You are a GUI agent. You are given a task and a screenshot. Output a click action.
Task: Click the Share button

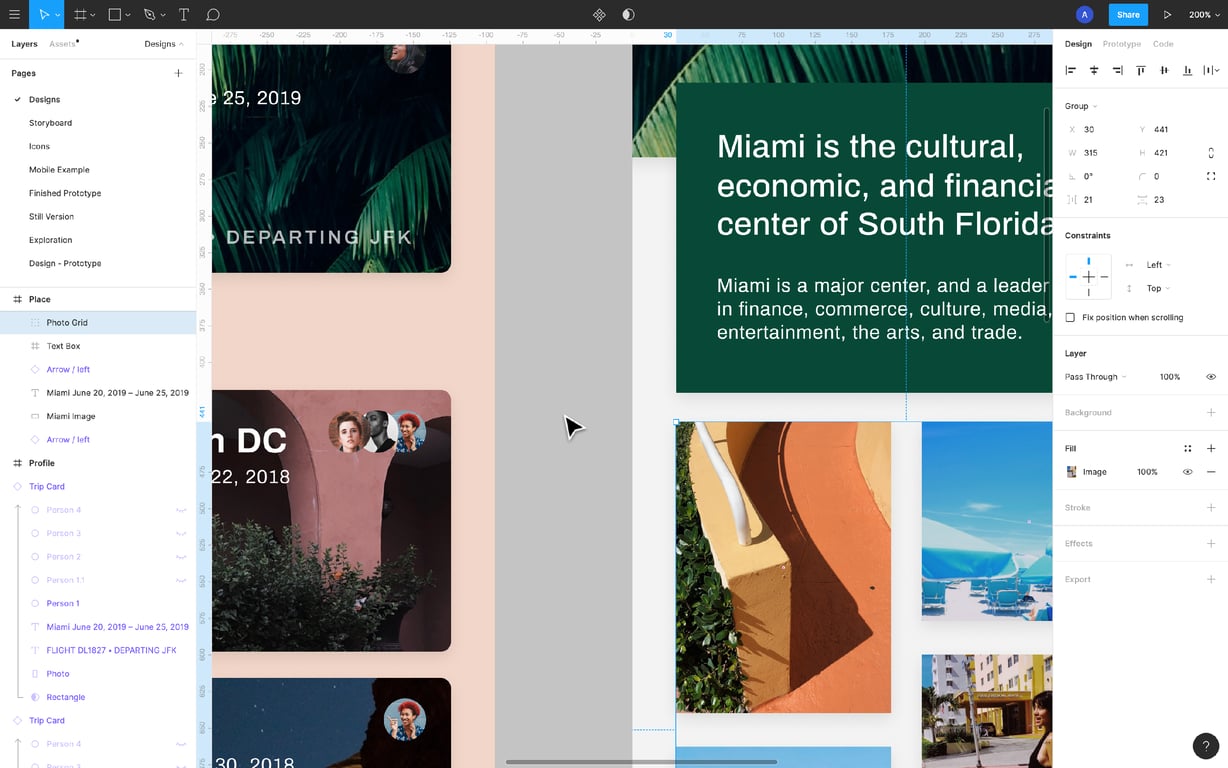(x=1128, y=15)
